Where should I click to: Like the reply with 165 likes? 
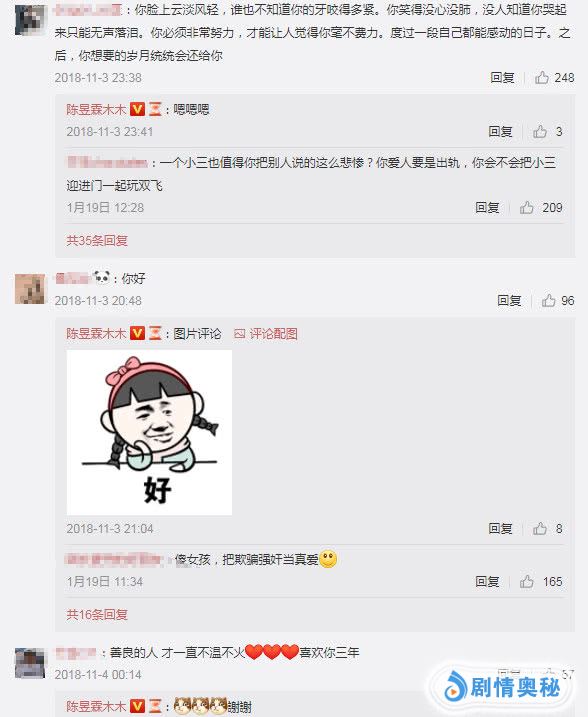[x=526, y=582]
